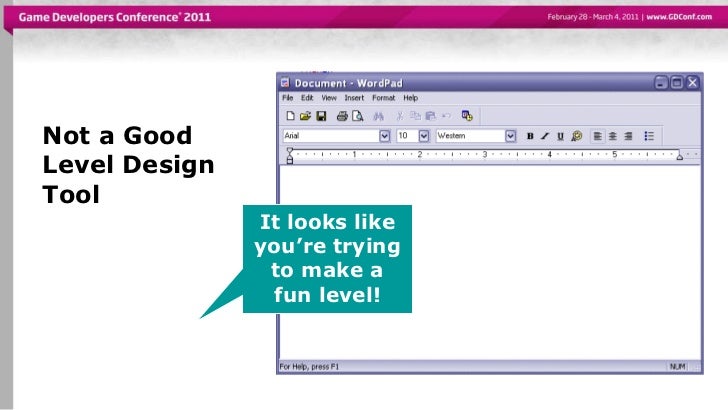Screen dimensions: 728x410
Task: Close the WordPad window
Action: coord(692,83)
